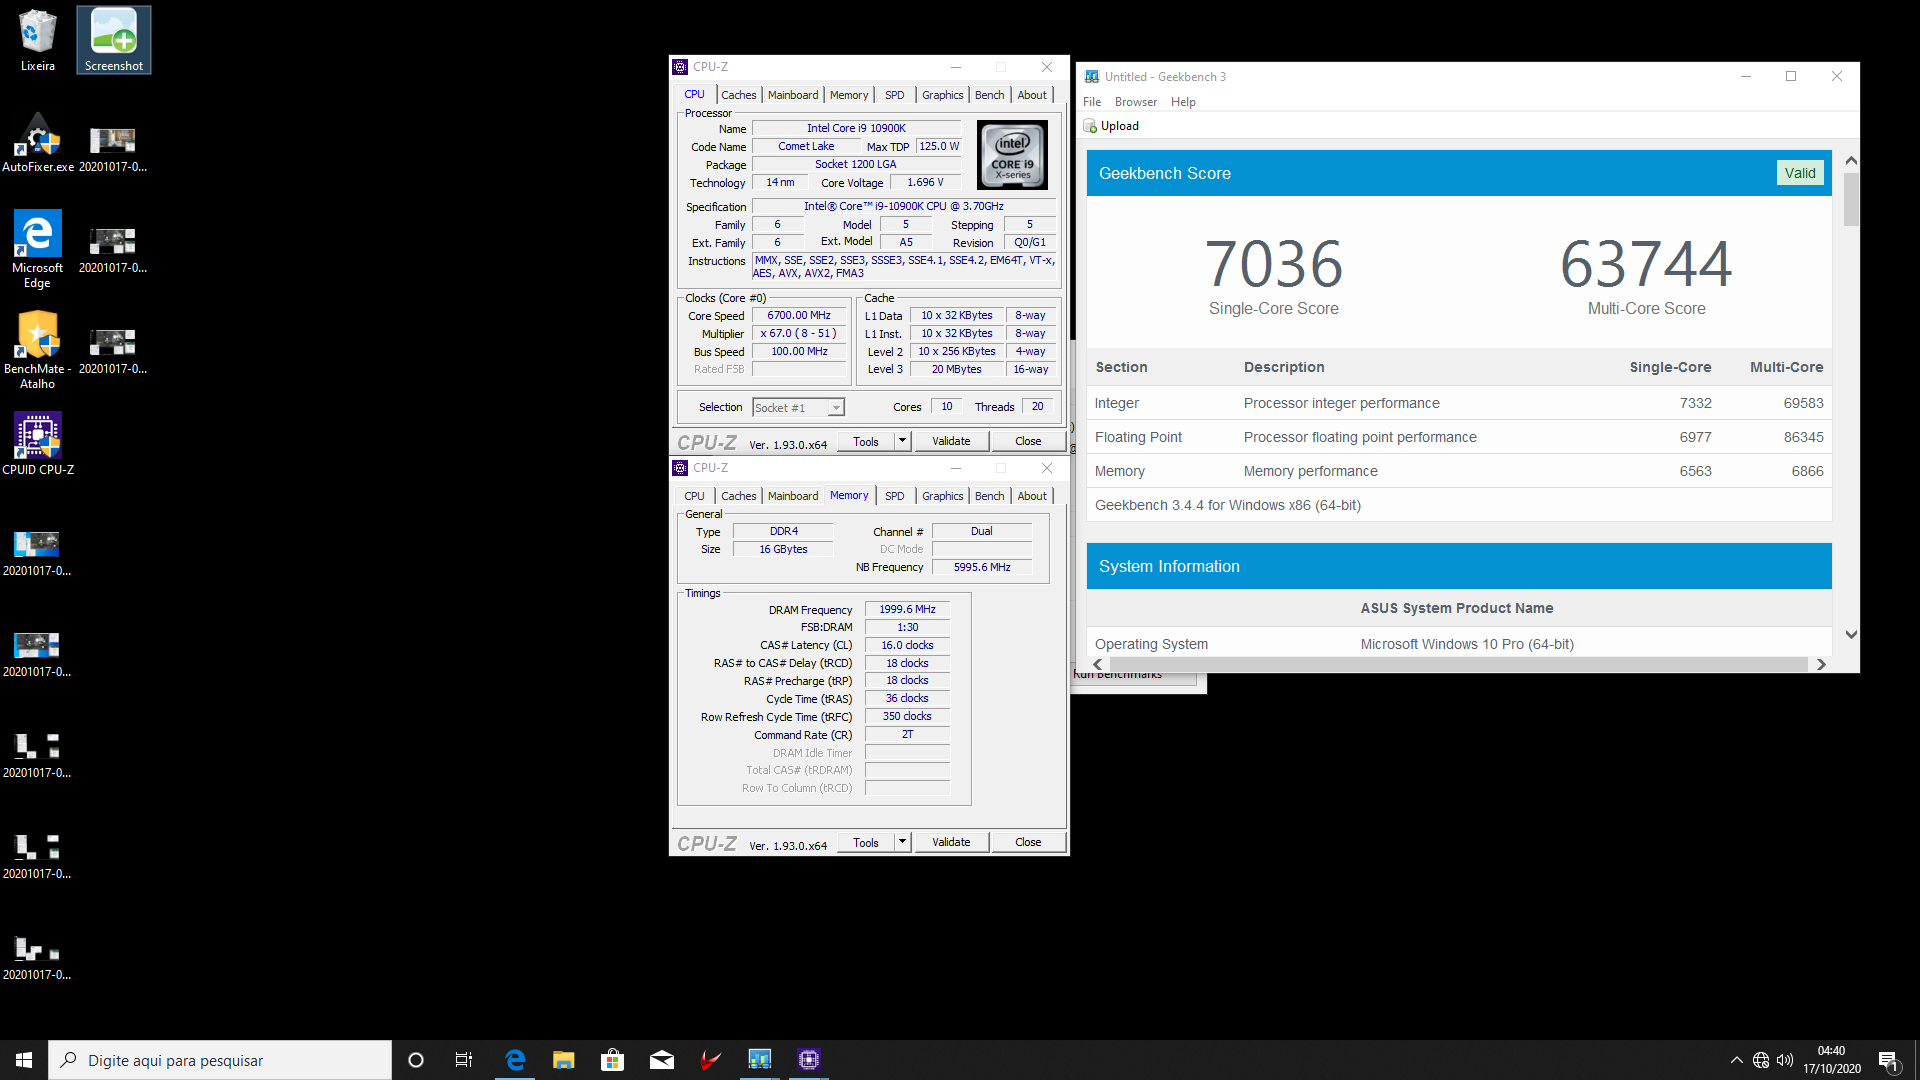The height and width of the screenshot is (1080, 1920).
Task: Select the Memory performance results row
Action: click(1459, 471)
